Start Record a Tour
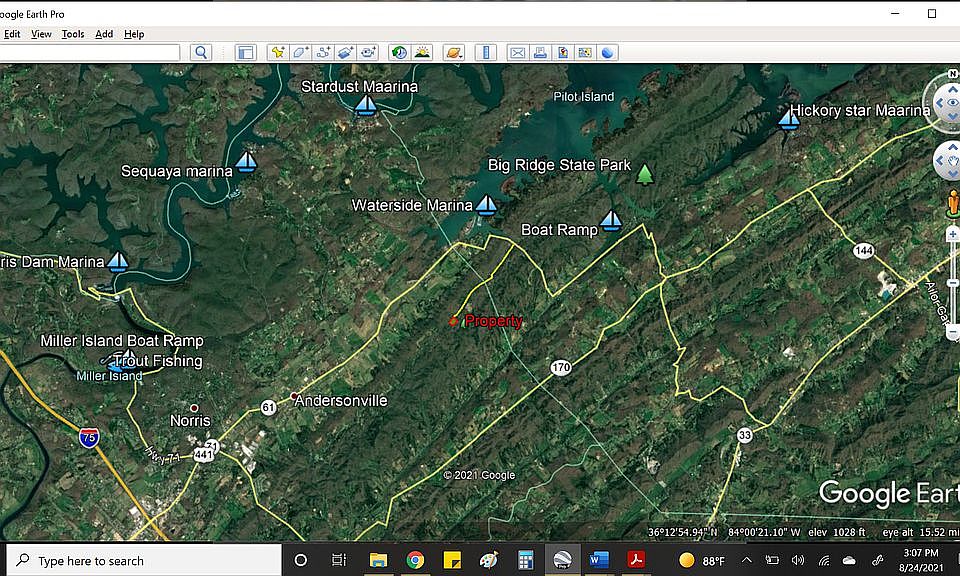 [368, 53]
